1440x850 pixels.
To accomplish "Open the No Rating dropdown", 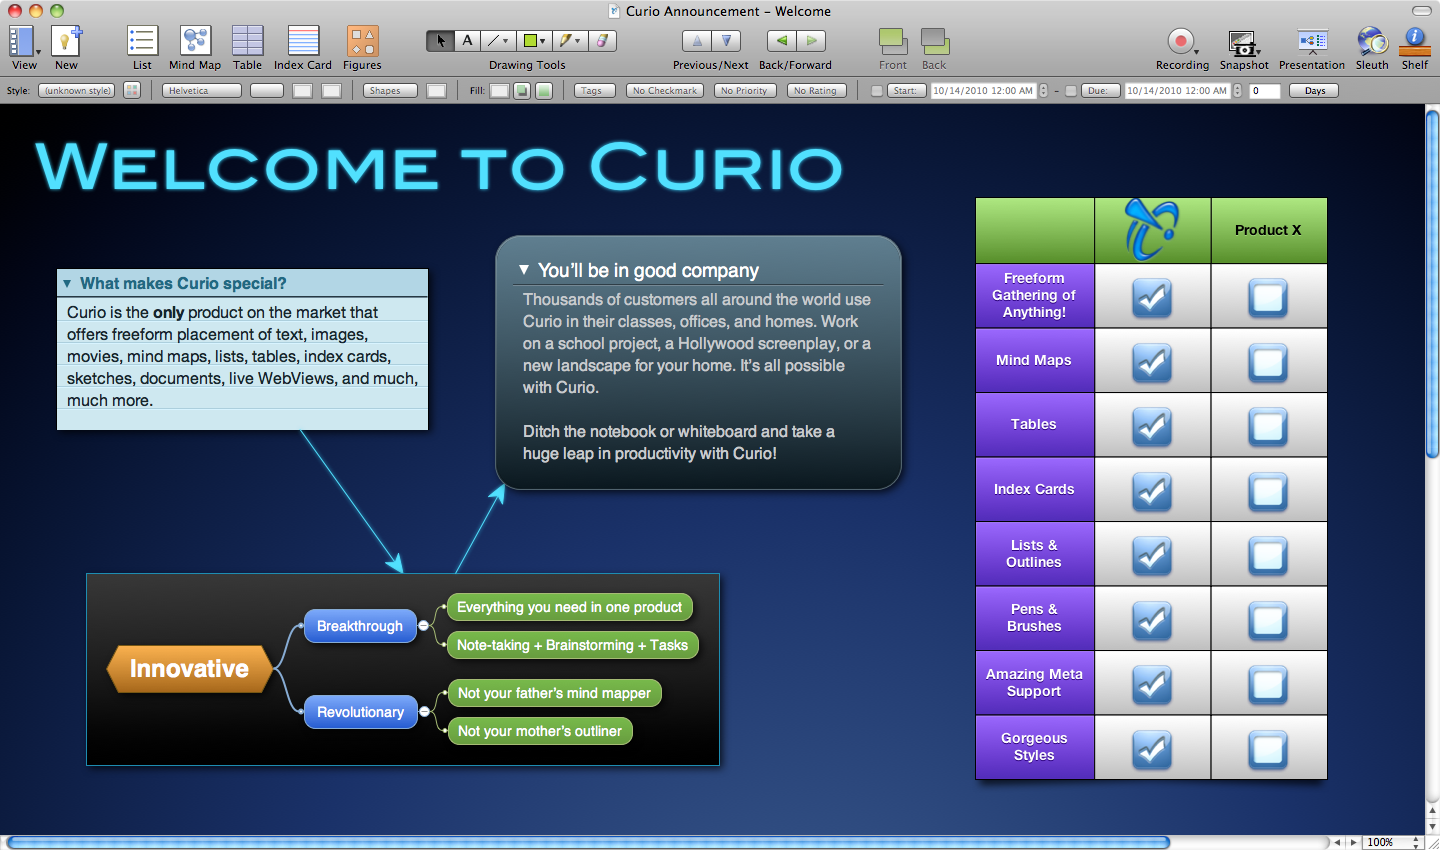I will [816, 90].
